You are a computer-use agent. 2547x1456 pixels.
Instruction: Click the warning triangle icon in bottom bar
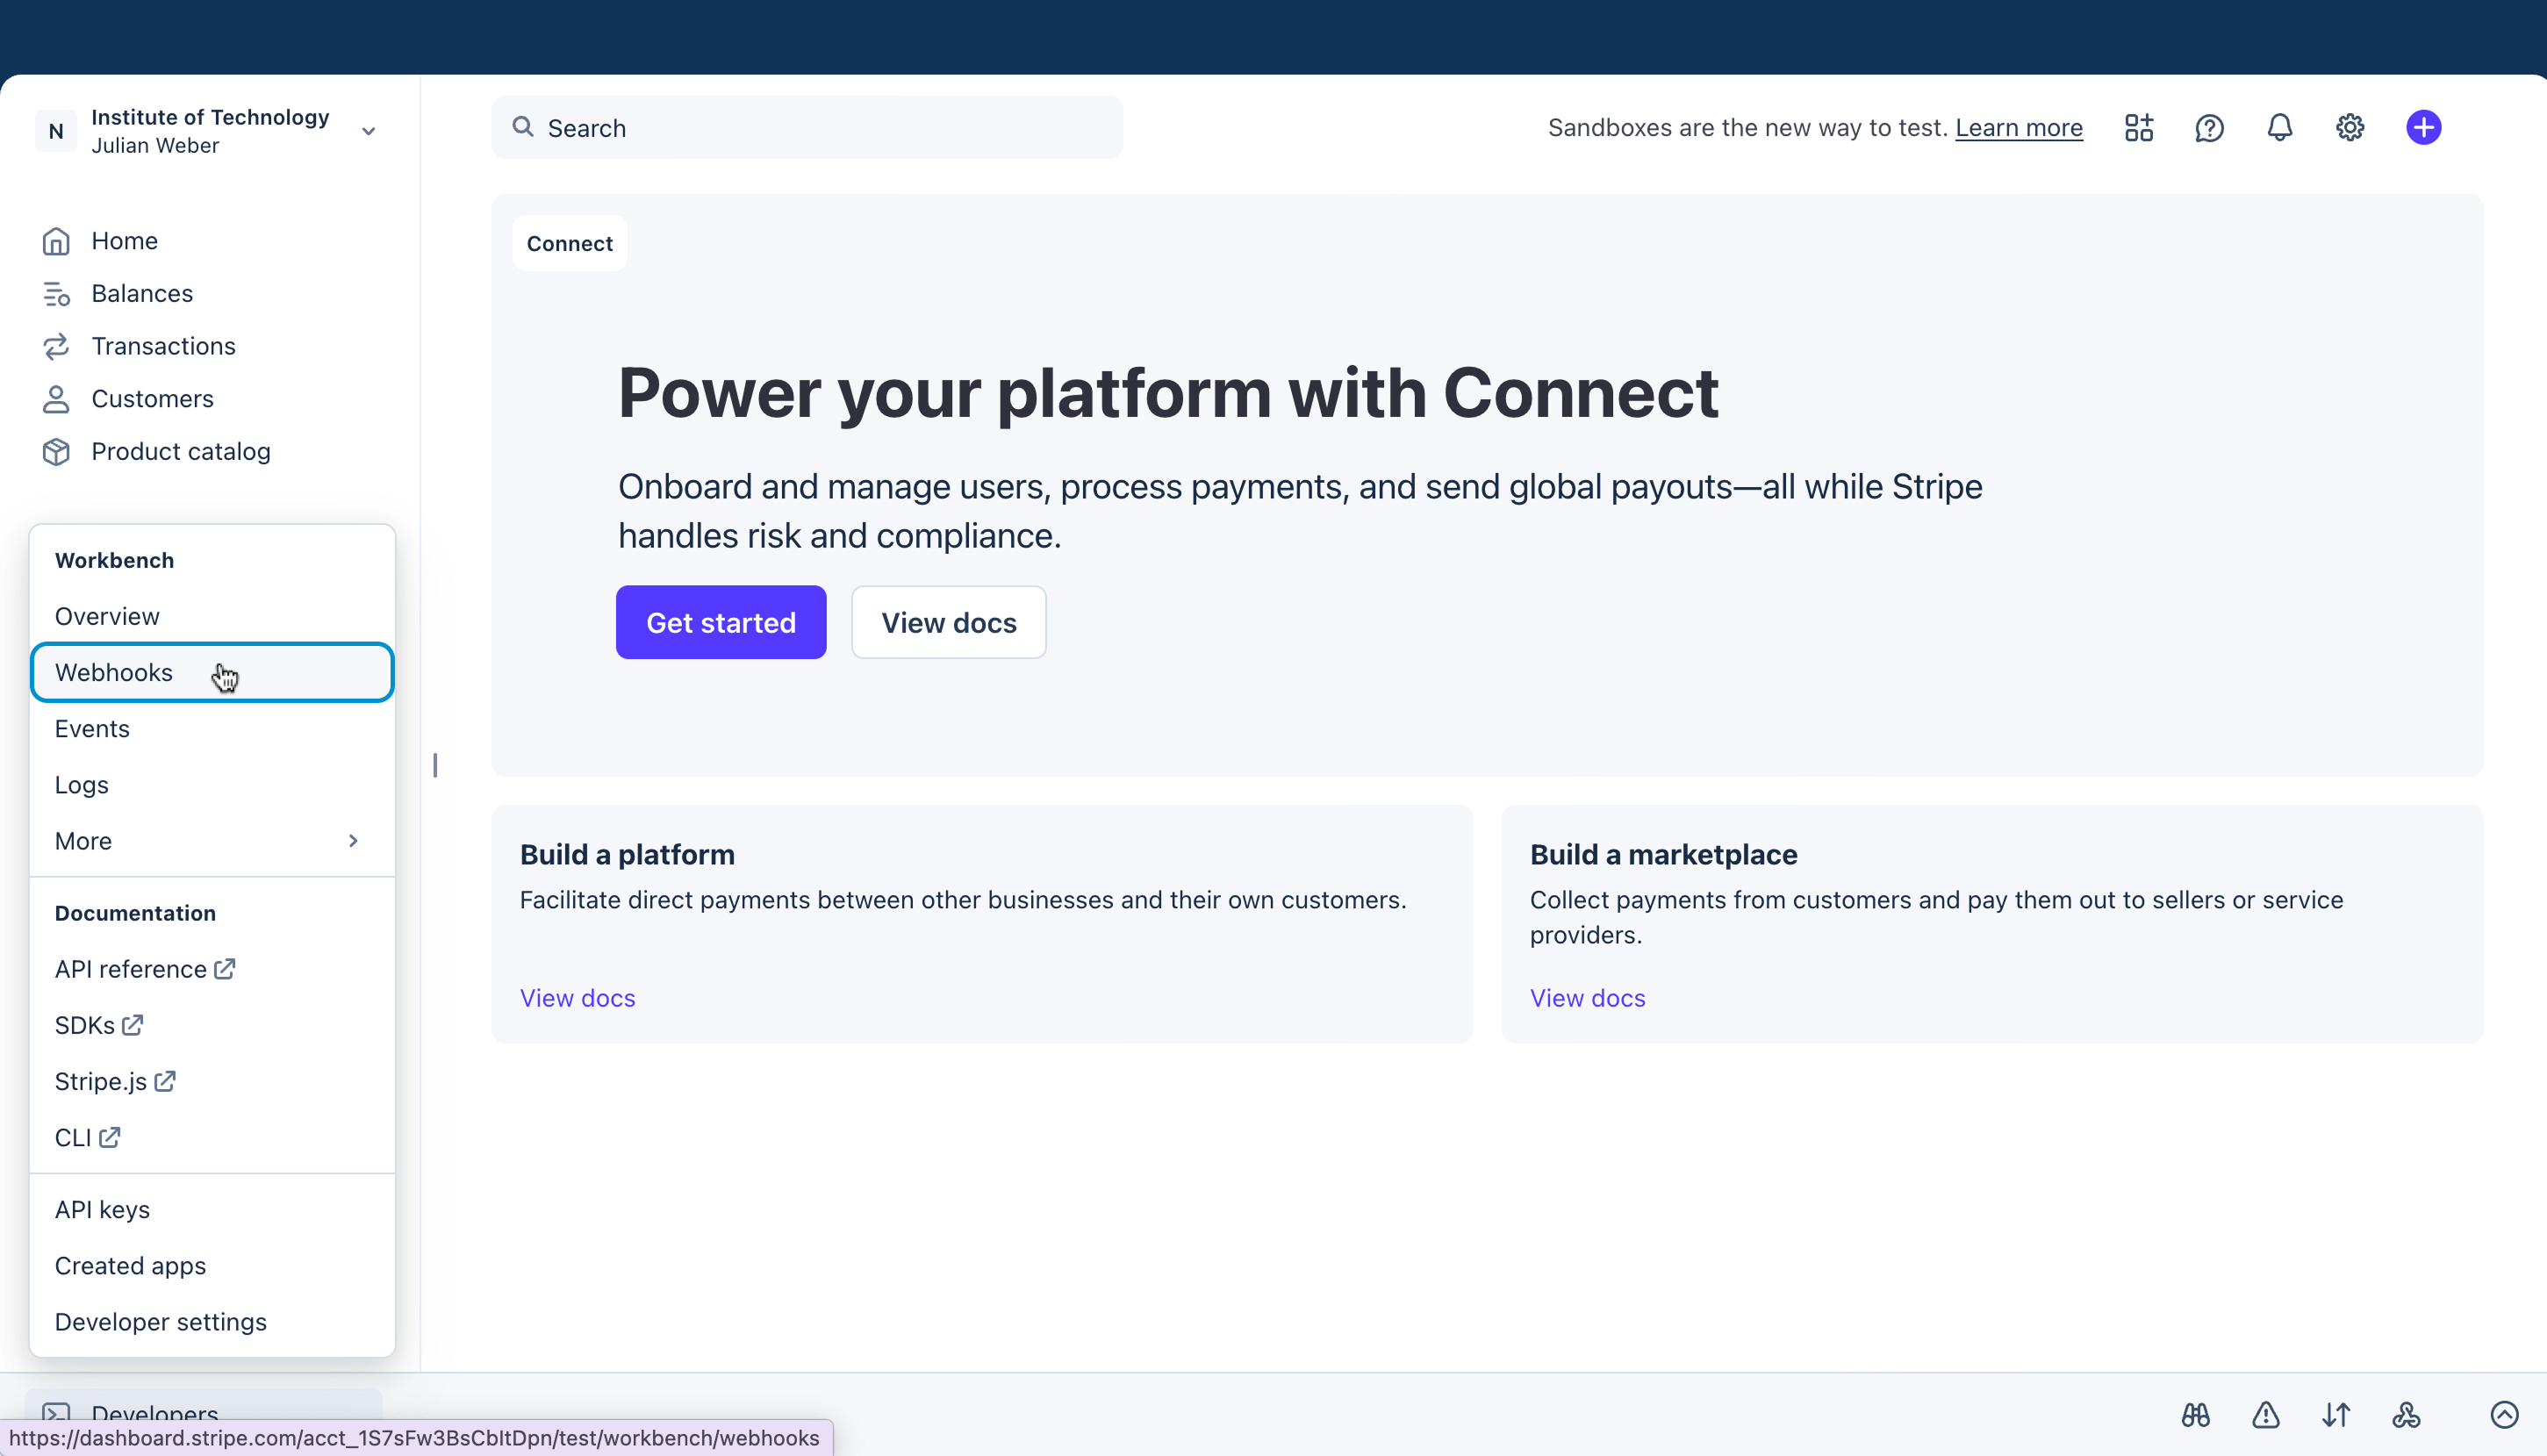click(2265, 1415)
